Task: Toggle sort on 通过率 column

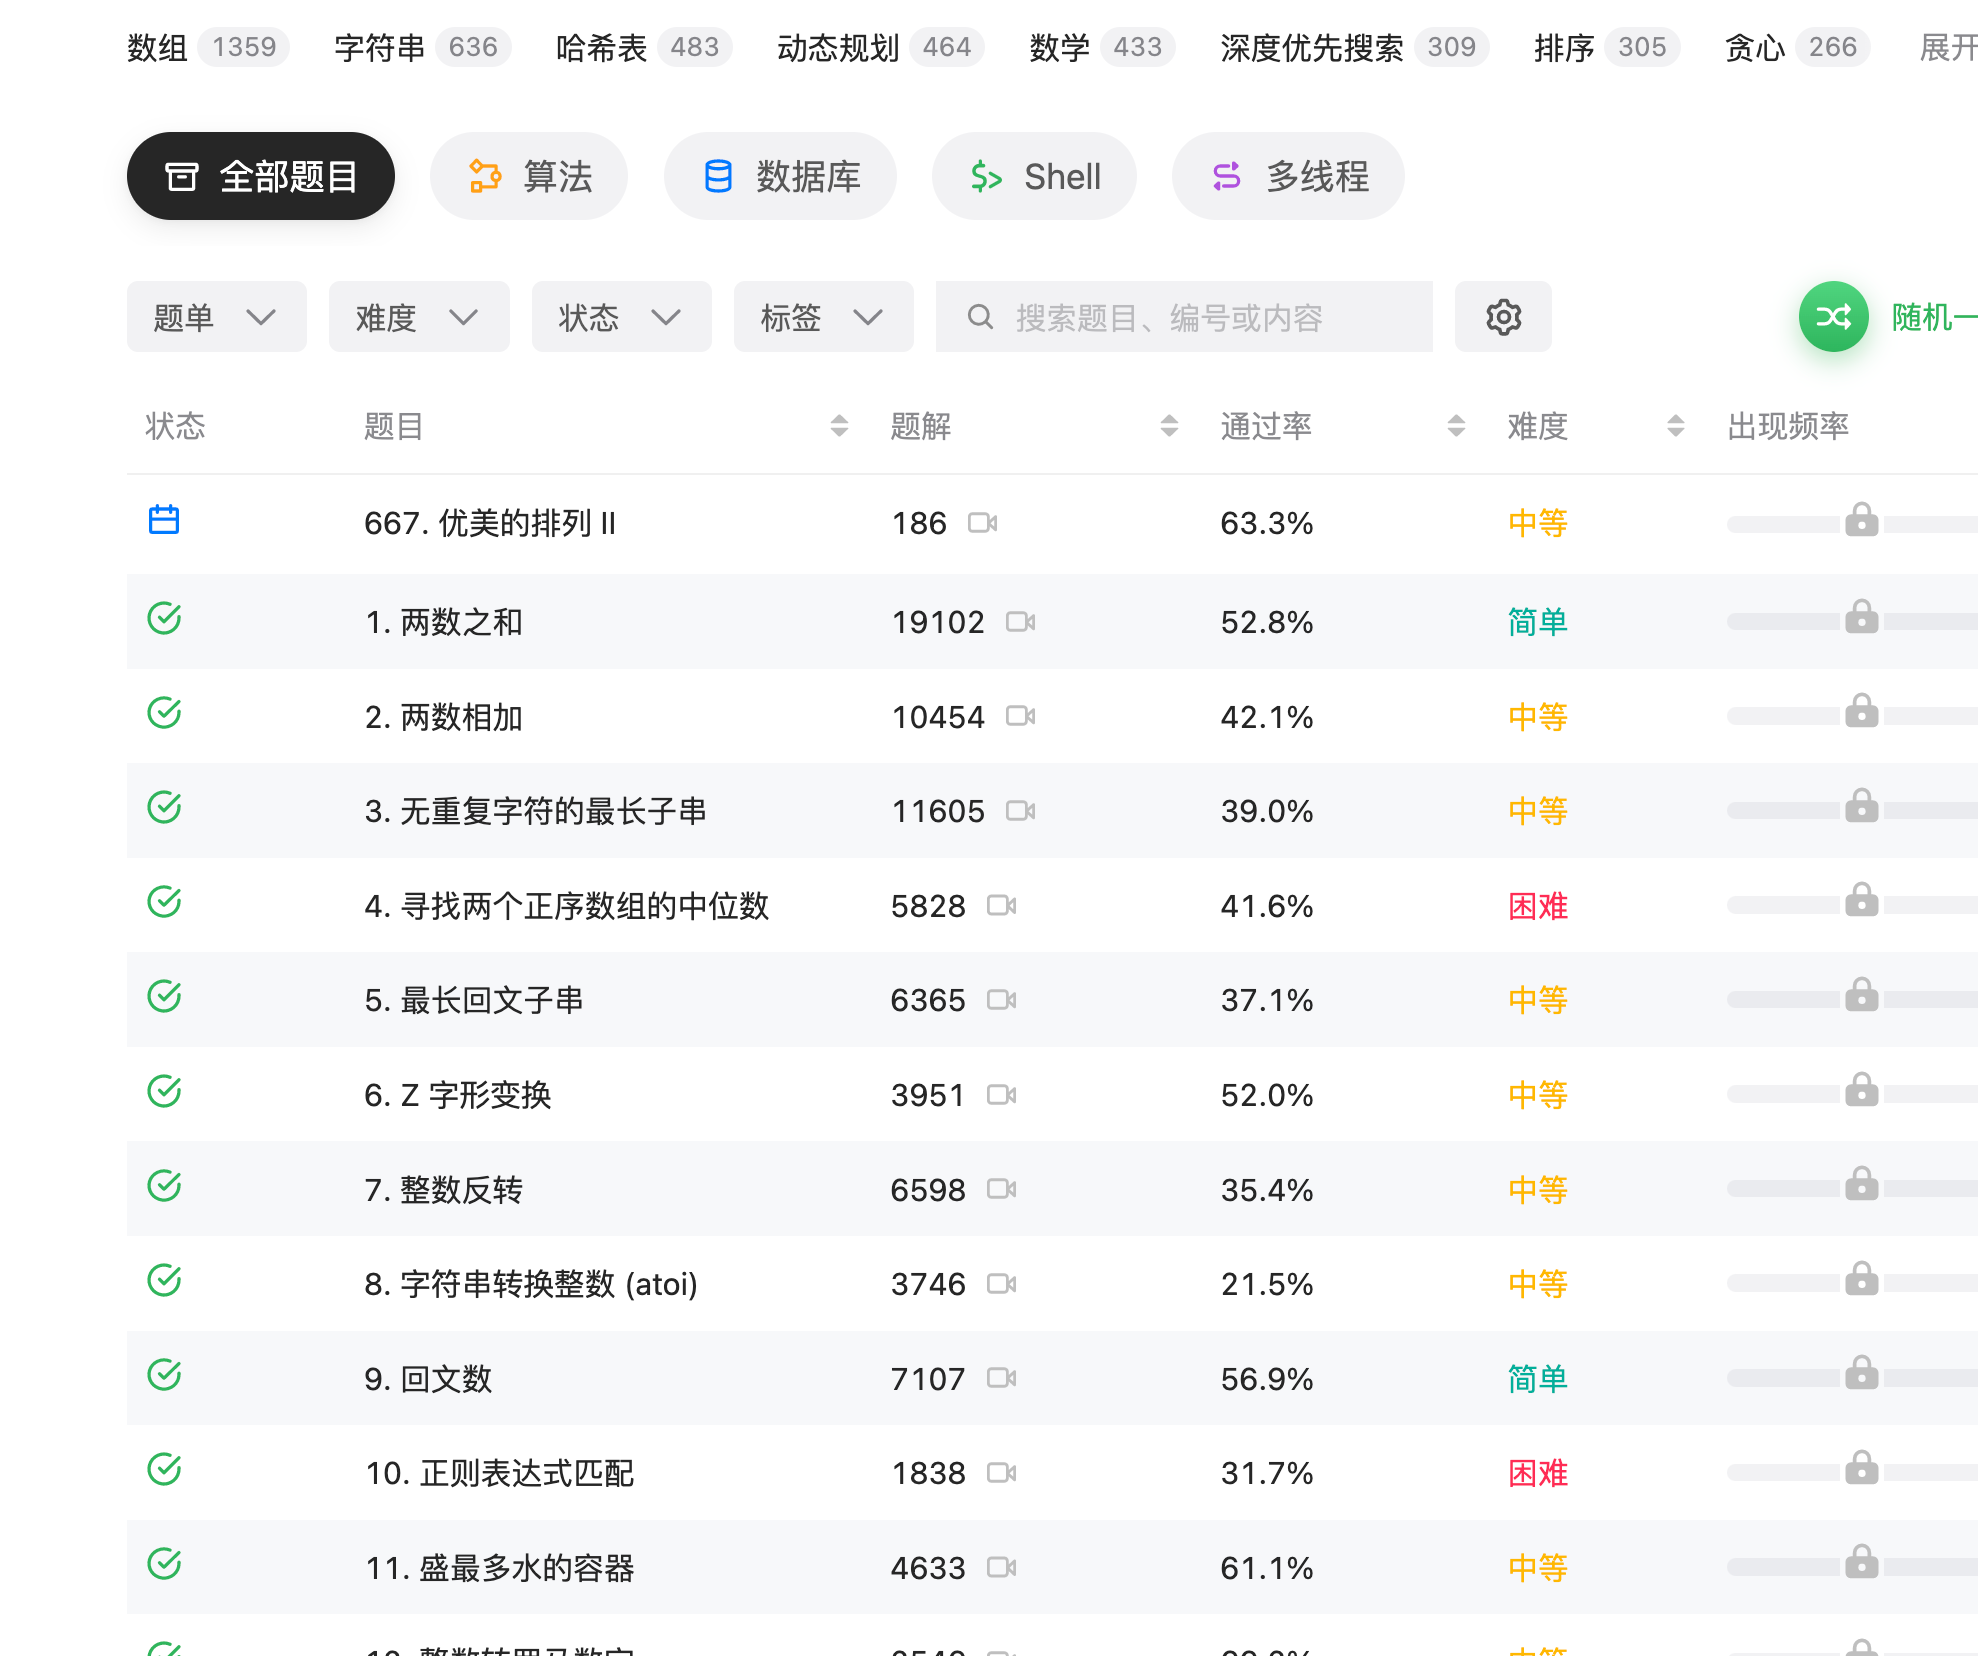Action: [x=1456, y=426]
